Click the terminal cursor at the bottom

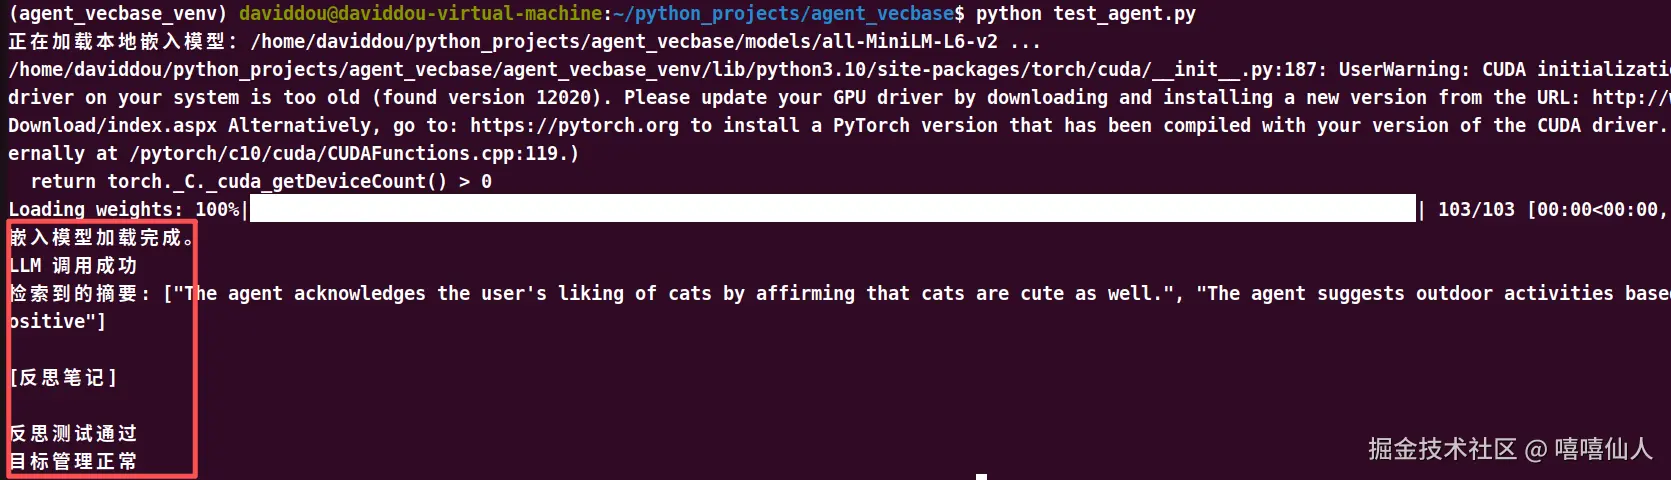pyautogui.click(x=981, y=477)
